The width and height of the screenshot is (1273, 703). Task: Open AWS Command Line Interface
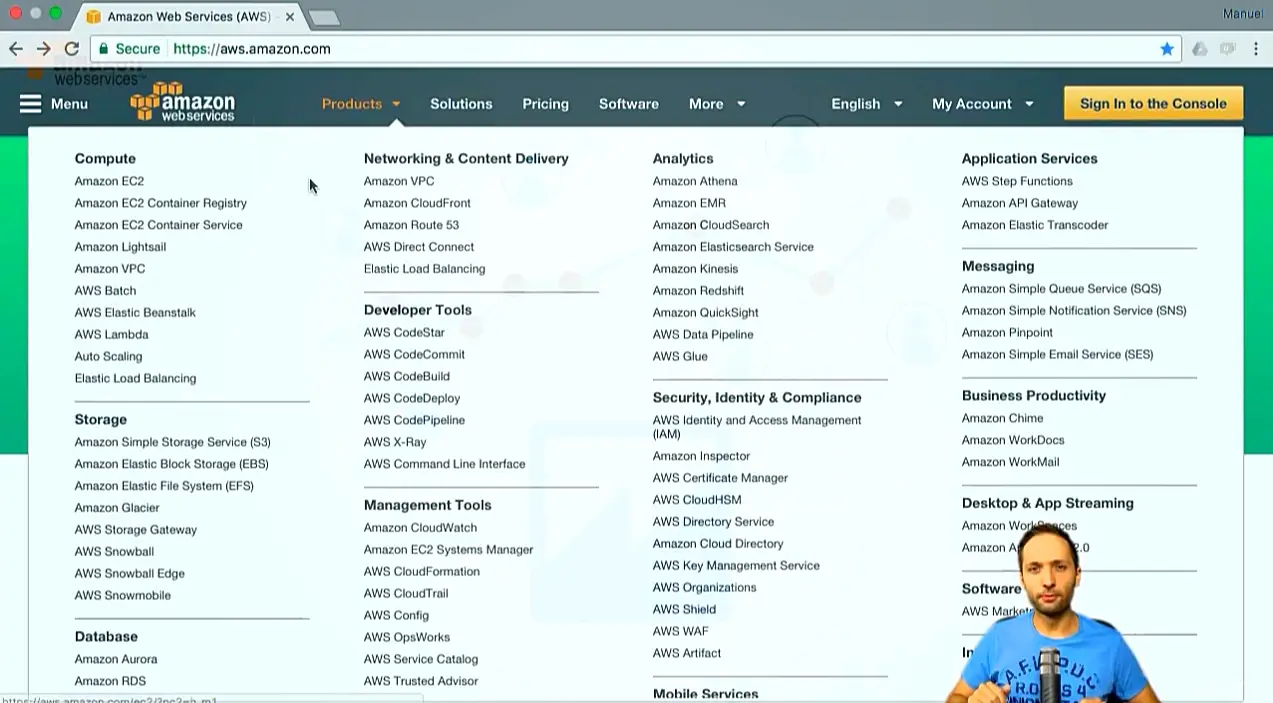click(x=444, y=465)
